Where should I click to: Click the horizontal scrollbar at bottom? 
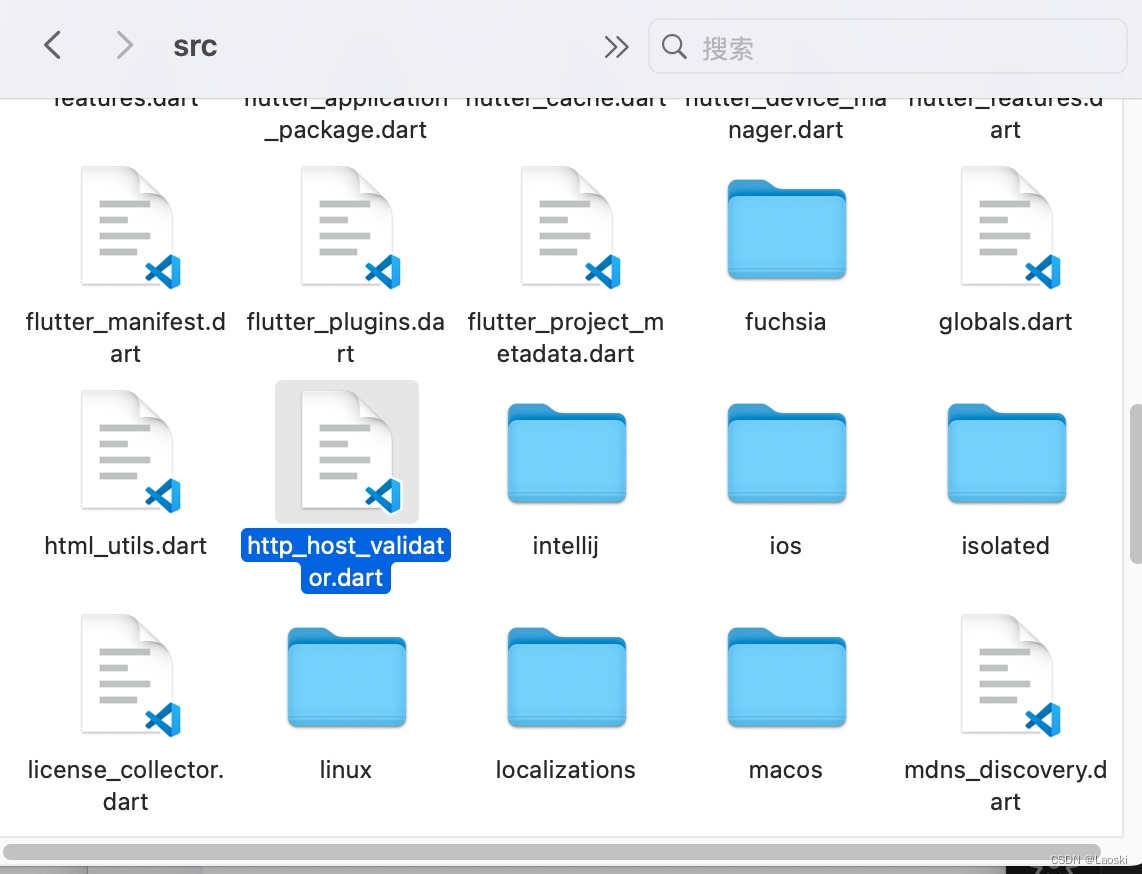click(x=551, y=853)
